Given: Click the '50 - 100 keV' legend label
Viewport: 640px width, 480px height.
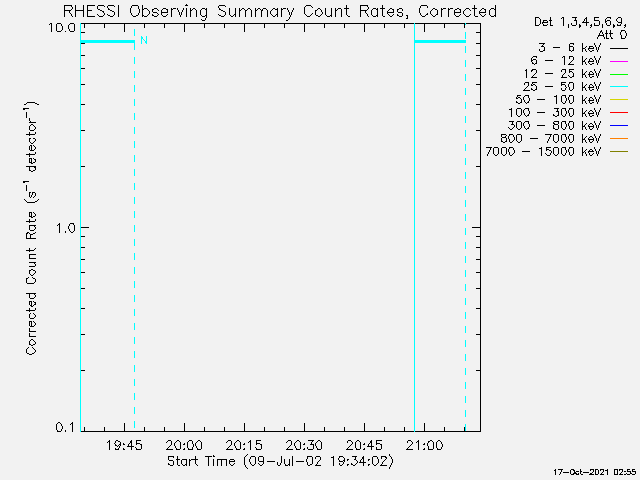Looking at the screenshot, I should coord(558,100).
